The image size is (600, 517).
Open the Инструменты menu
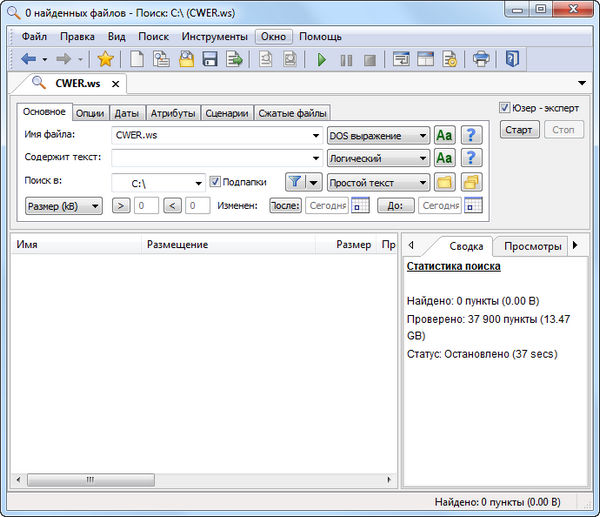tap(214, 36)
